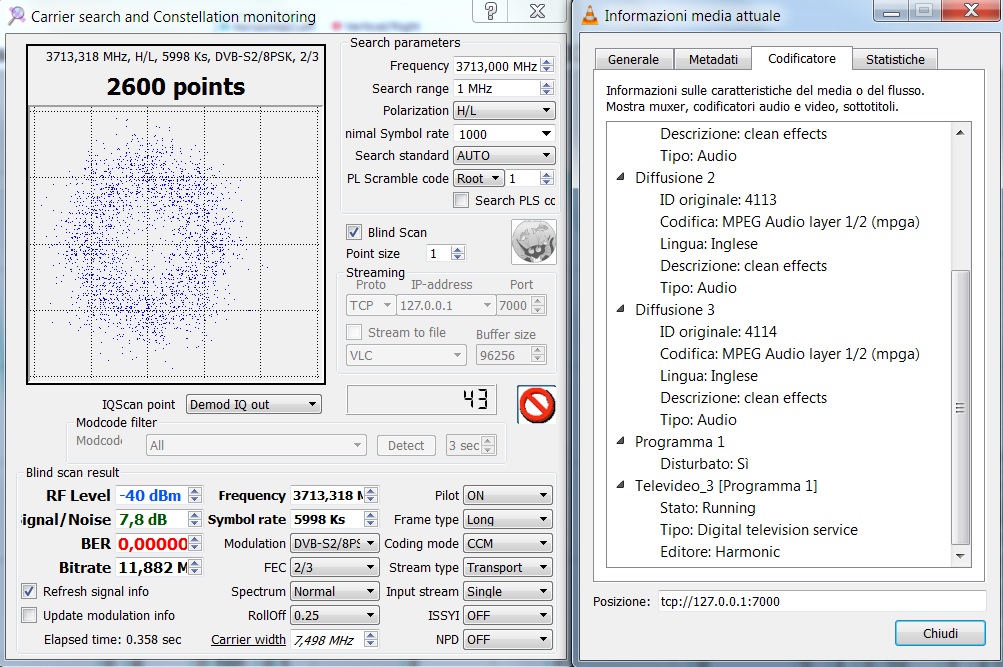
Task: Enable the Stream to file checkbox
Action: (x=353, y=333)
